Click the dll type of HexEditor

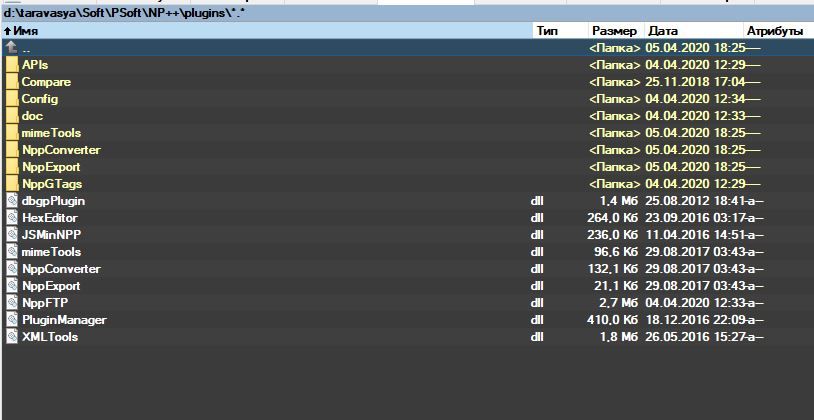(537, 218)
